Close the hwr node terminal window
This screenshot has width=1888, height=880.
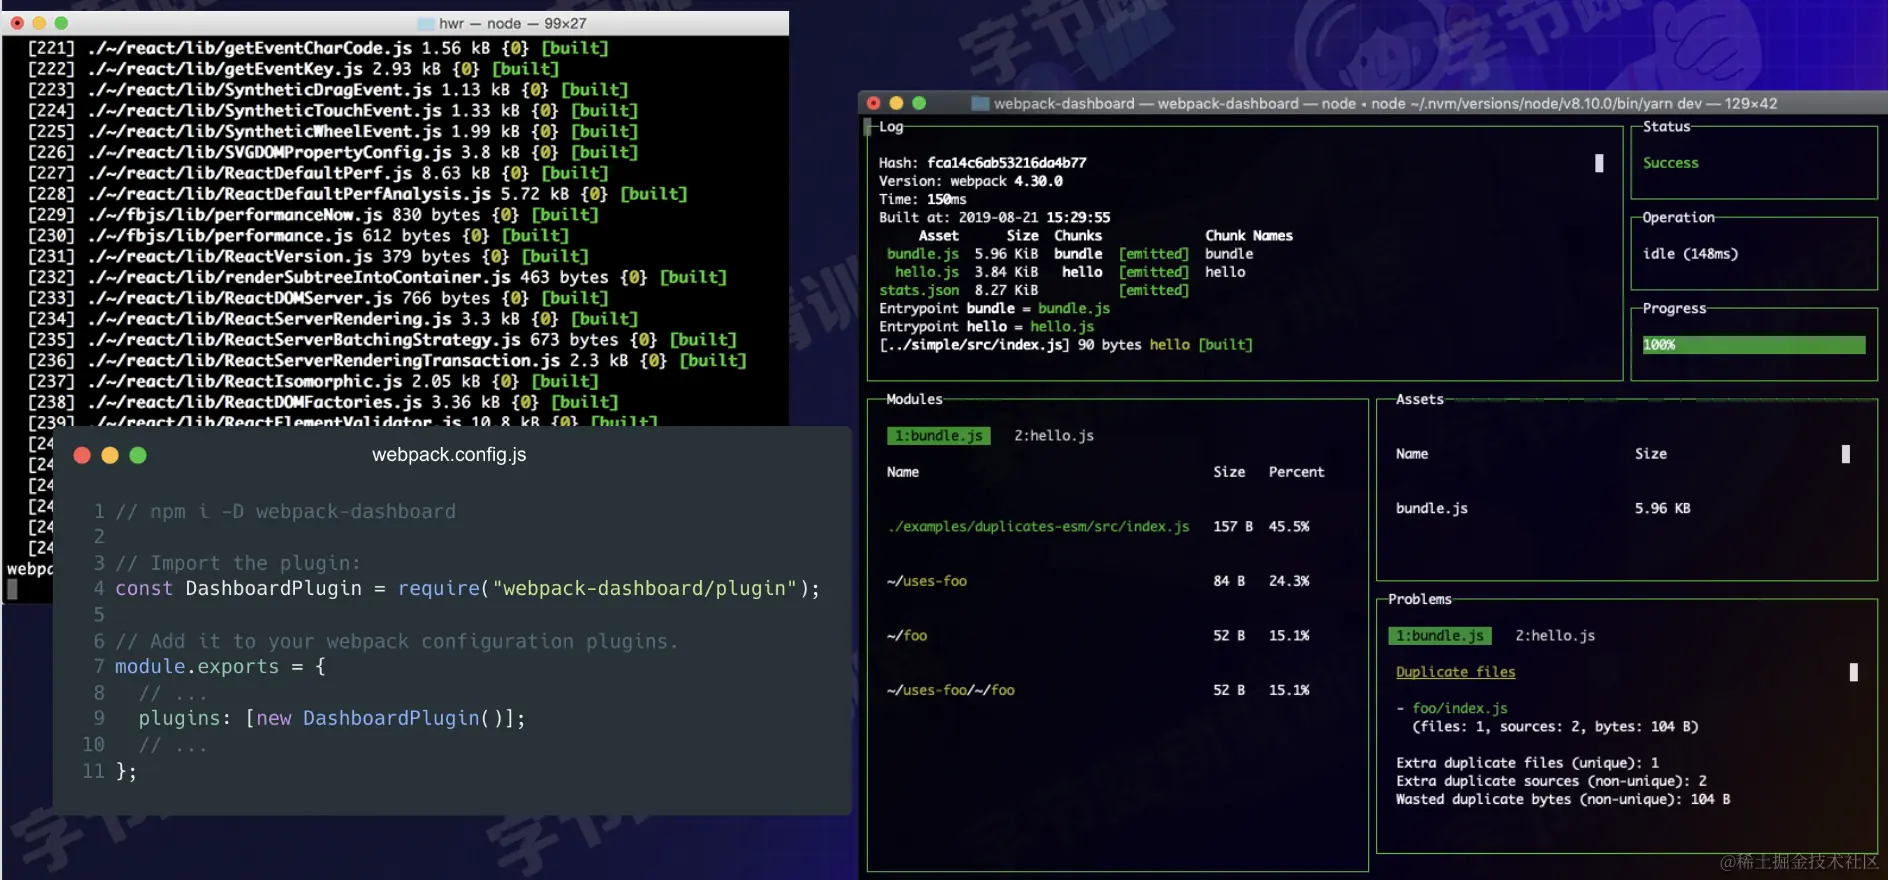[17, 23]
